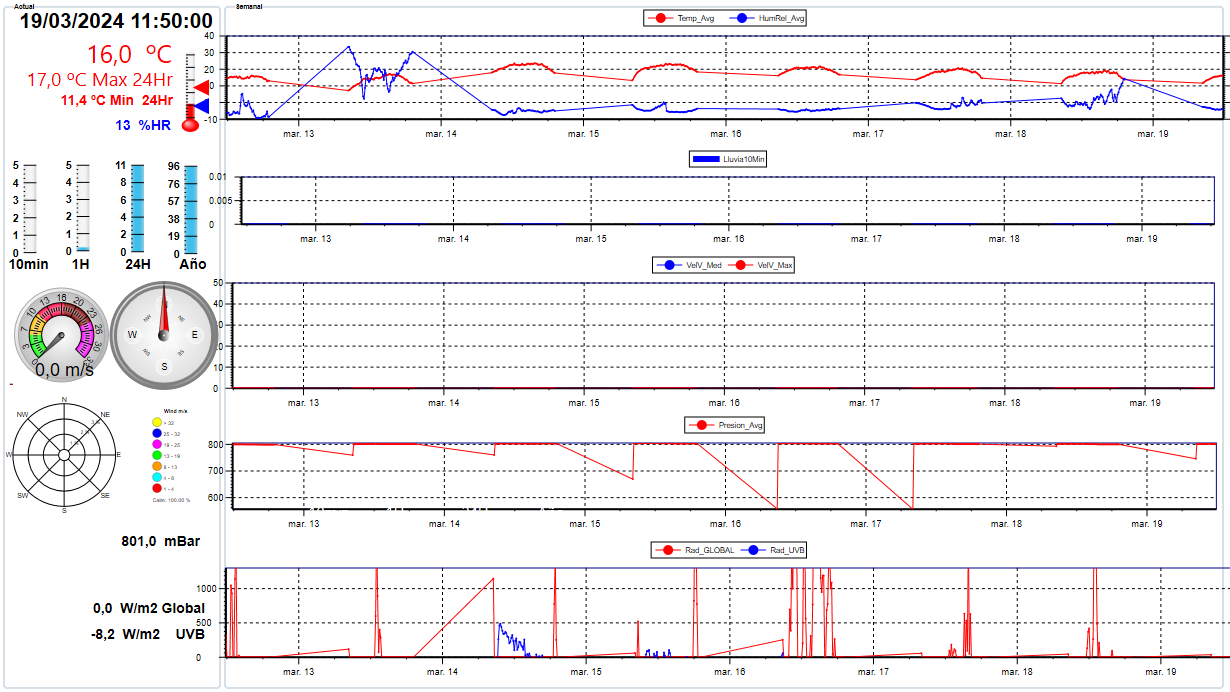Click the red thermometer bulb icon
1230x692 pixels.
click(x=190, y=126)
